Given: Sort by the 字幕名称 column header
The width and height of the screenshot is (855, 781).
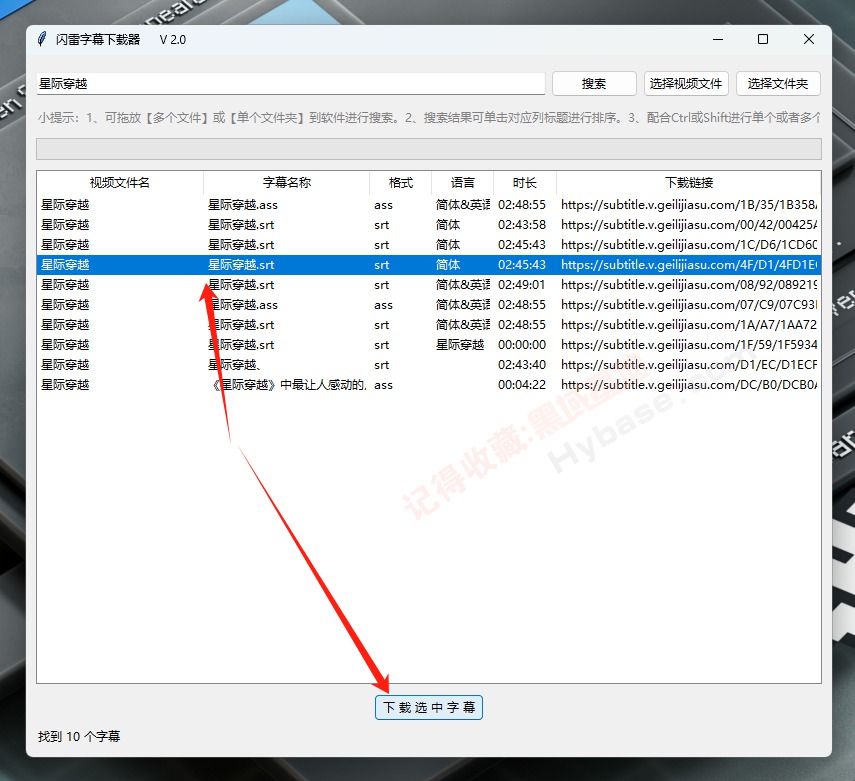Looking at the screenshot, I should click(286, 183).
